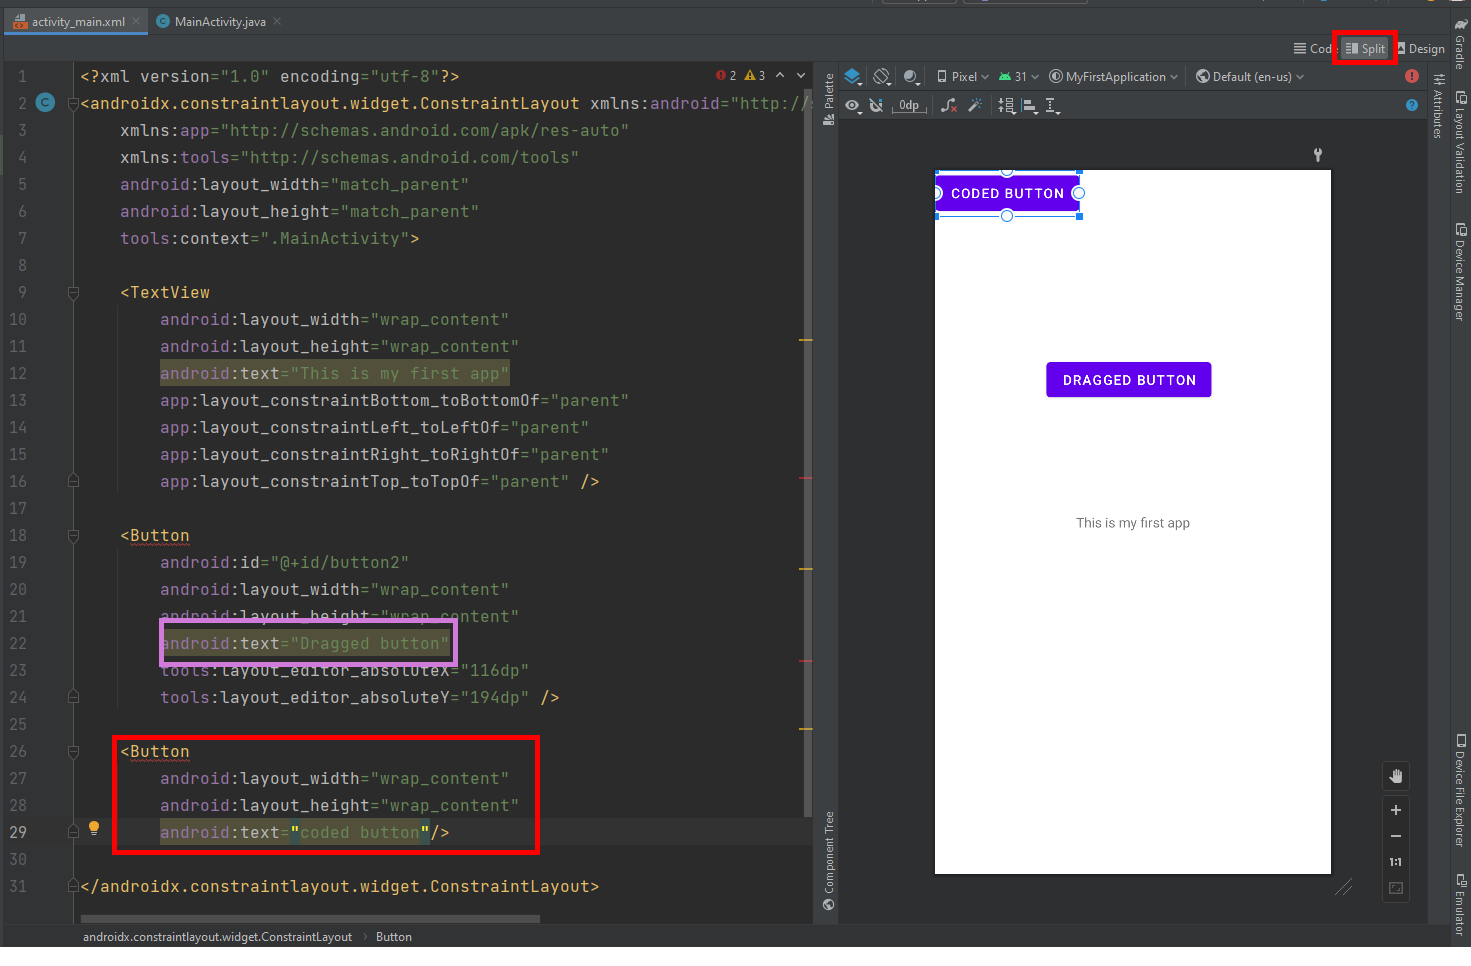Open the Default (en-us) locale dropdown

coord(1250,76)
